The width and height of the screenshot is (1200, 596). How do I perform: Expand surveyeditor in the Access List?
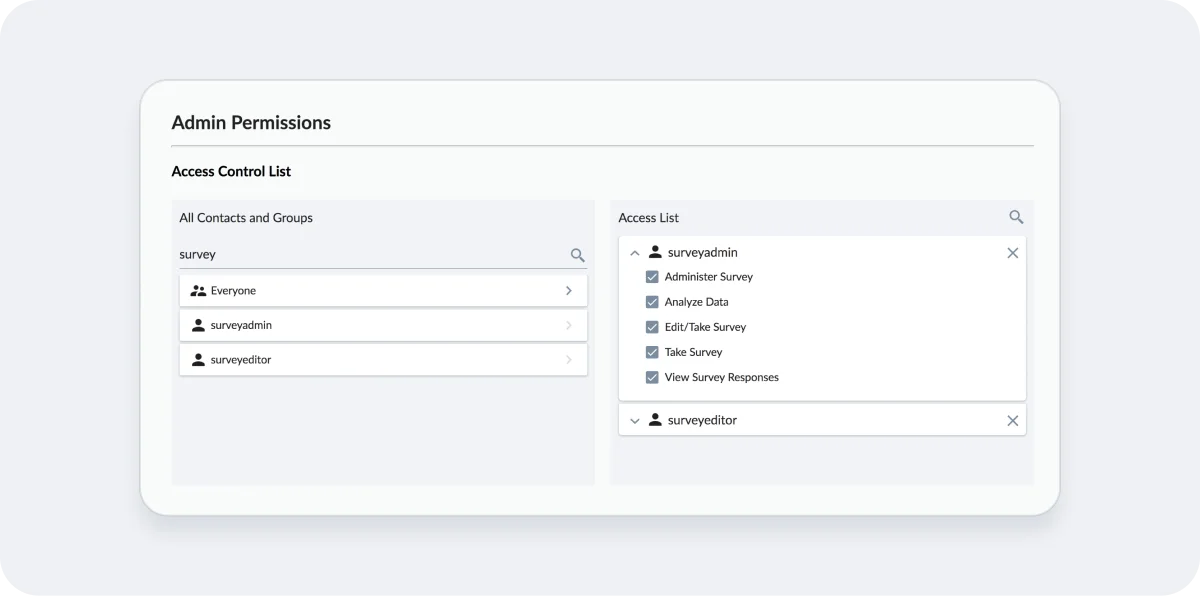coord(634,420)
